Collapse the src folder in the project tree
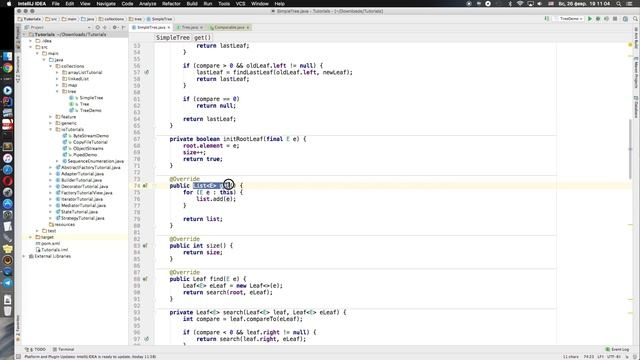This screenshot has height=360, width=640. pos(31,47)
